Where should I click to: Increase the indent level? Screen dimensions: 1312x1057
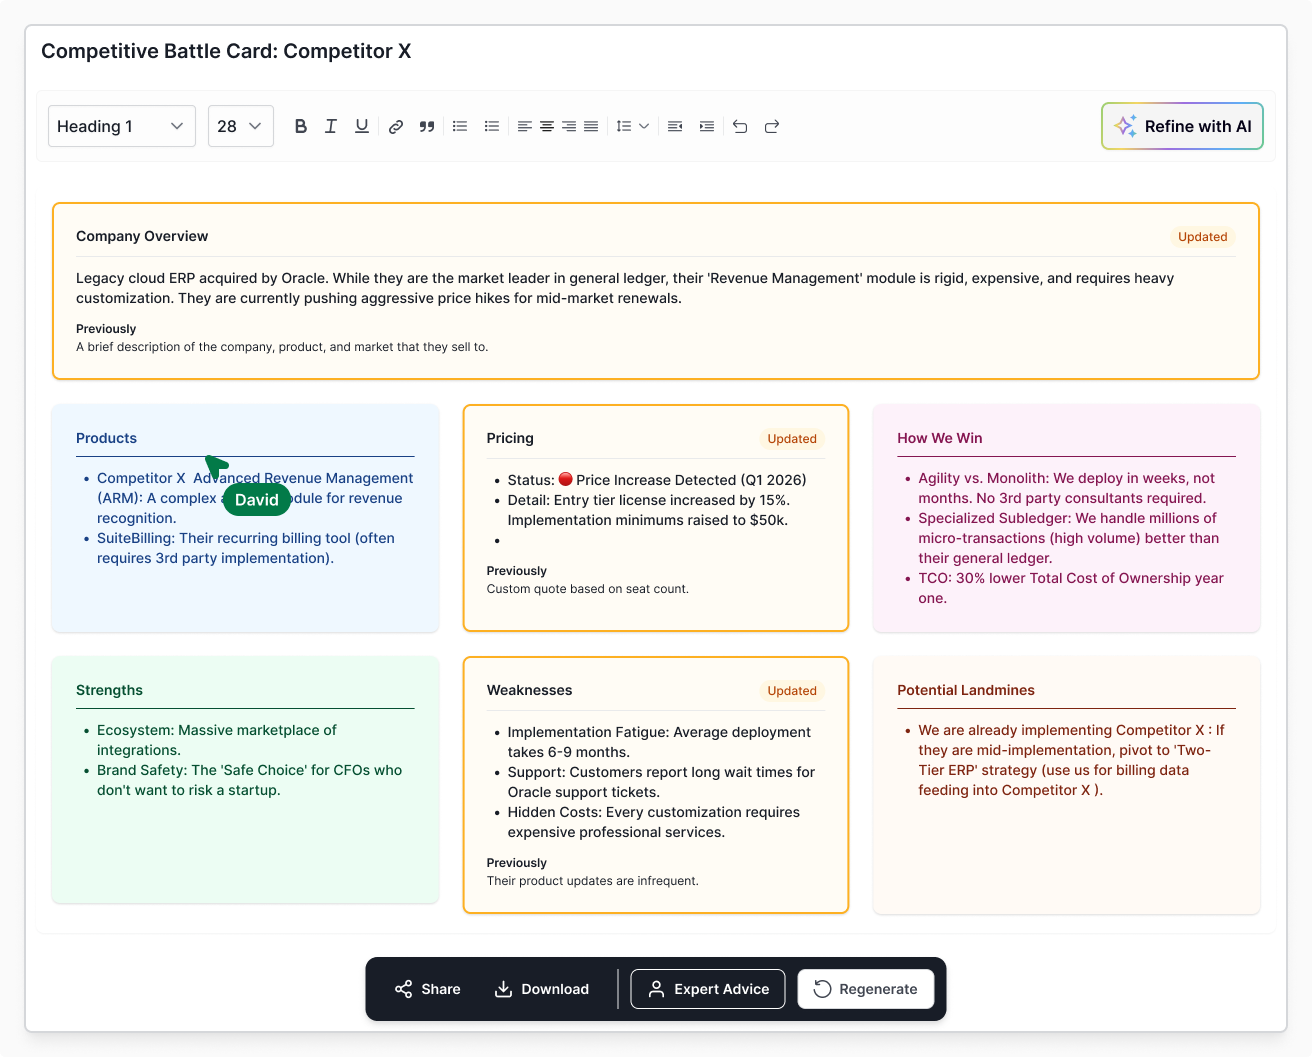coord(707,126)
